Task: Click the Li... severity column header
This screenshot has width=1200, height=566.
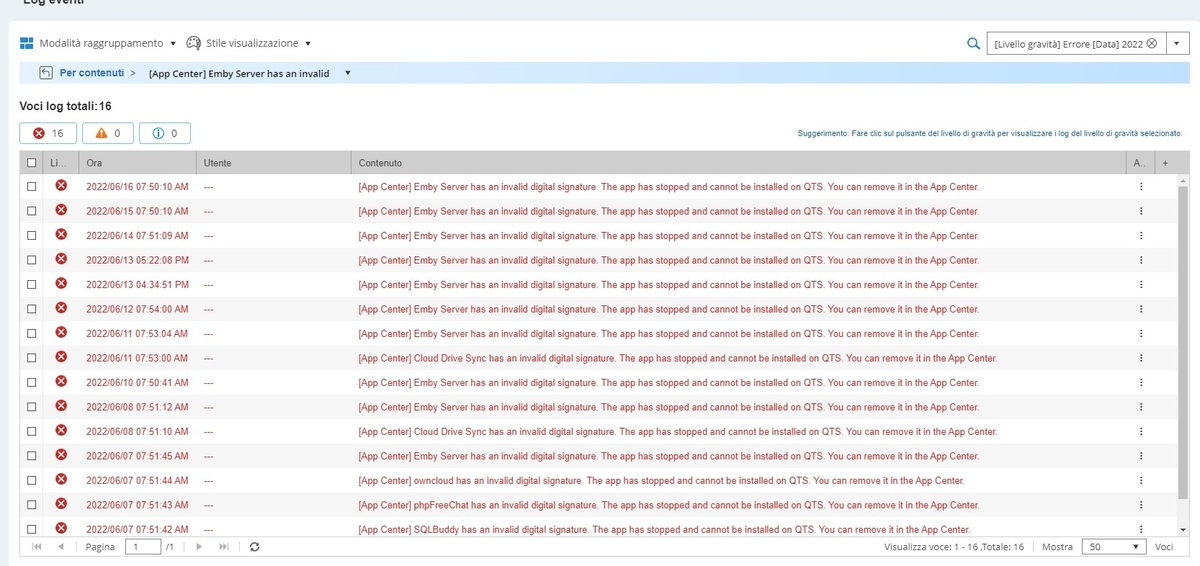Action: click(x=61, y=162)
